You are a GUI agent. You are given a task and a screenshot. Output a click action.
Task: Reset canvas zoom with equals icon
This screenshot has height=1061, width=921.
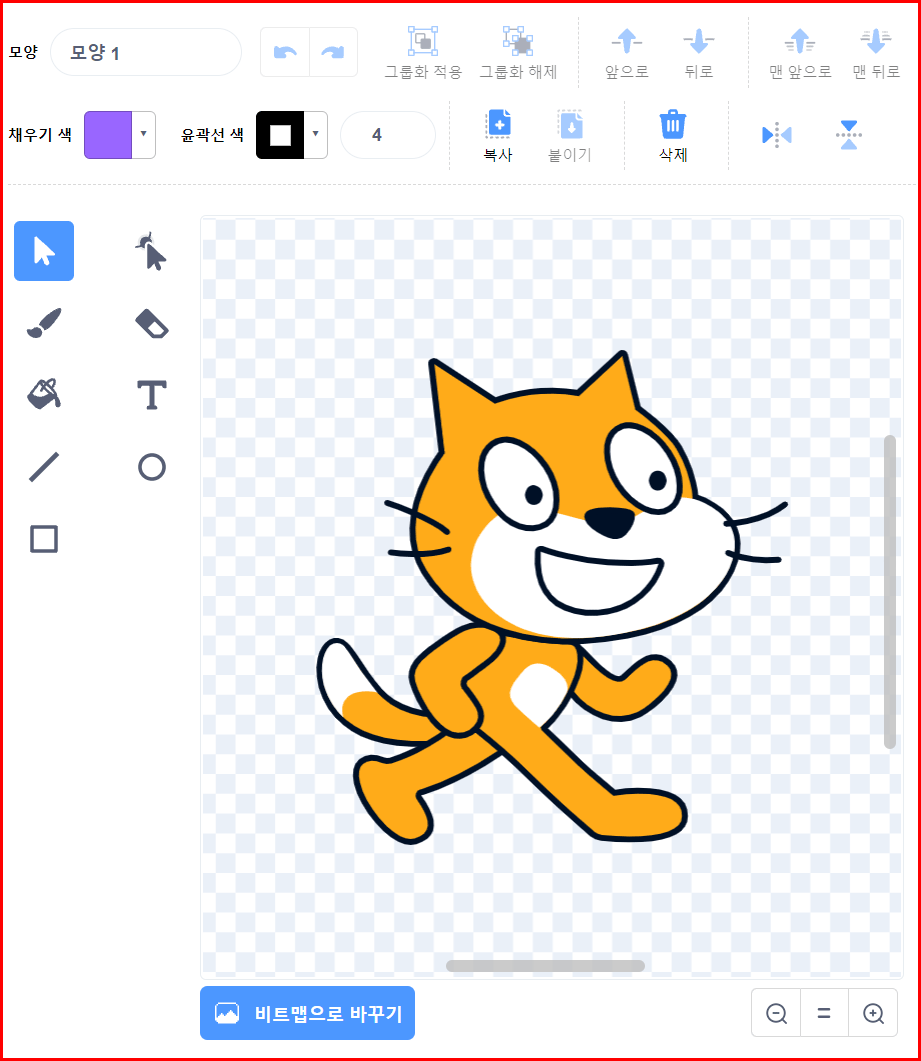click(824, 1013)
